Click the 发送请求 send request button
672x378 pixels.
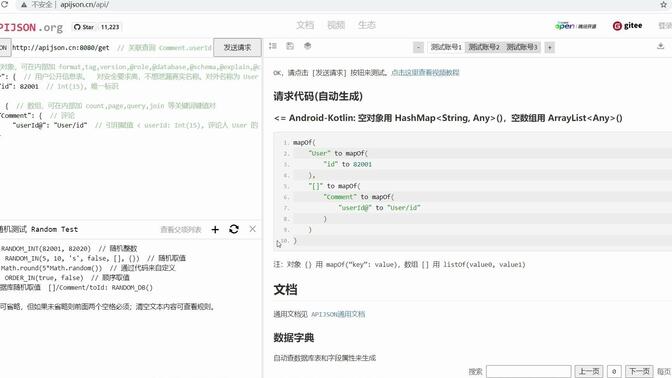point(237,48)
